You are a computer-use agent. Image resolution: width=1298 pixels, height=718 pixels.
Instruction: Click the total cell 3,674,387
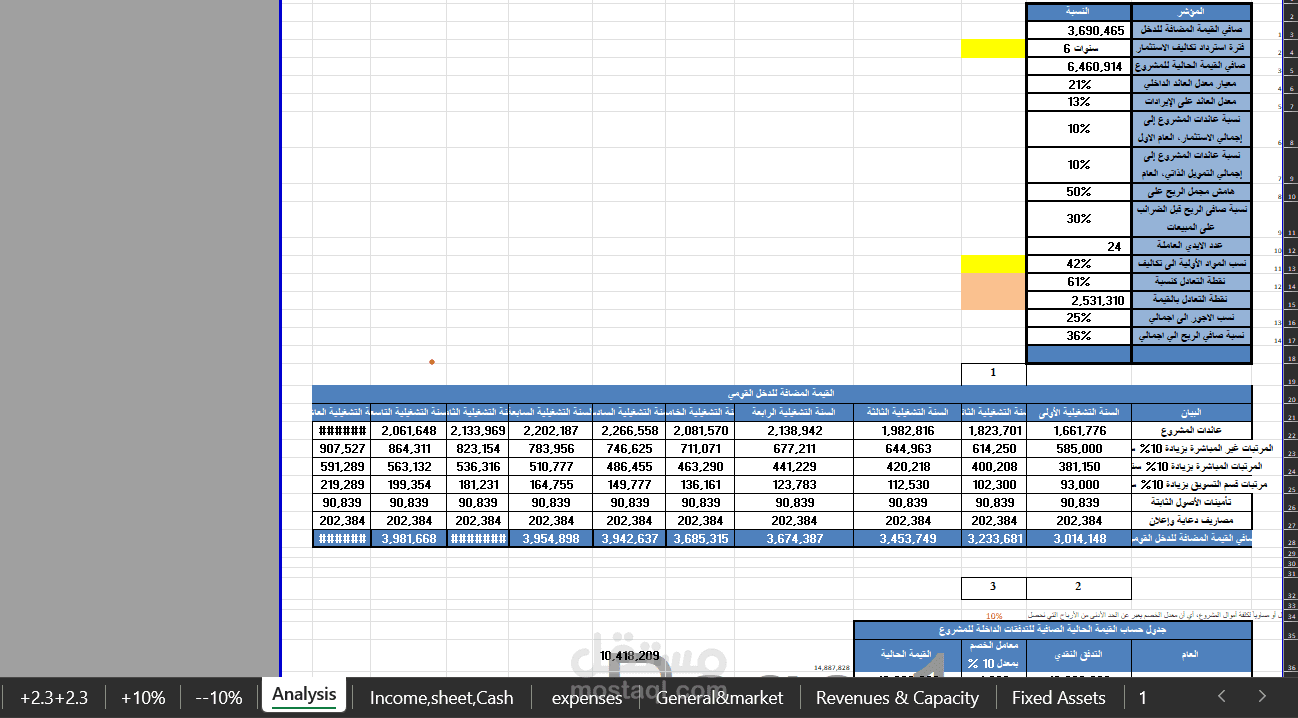click(x=794, y=539)
